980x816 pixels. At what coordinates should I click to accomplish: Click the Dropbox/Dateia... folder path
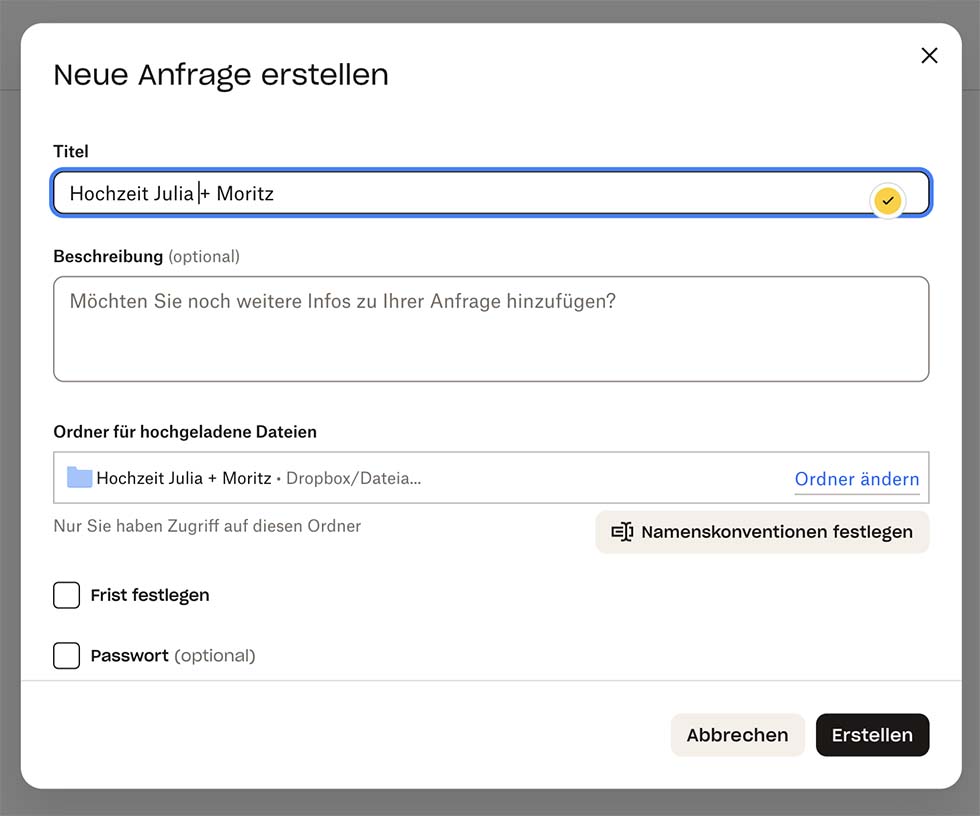click(353, 479)
